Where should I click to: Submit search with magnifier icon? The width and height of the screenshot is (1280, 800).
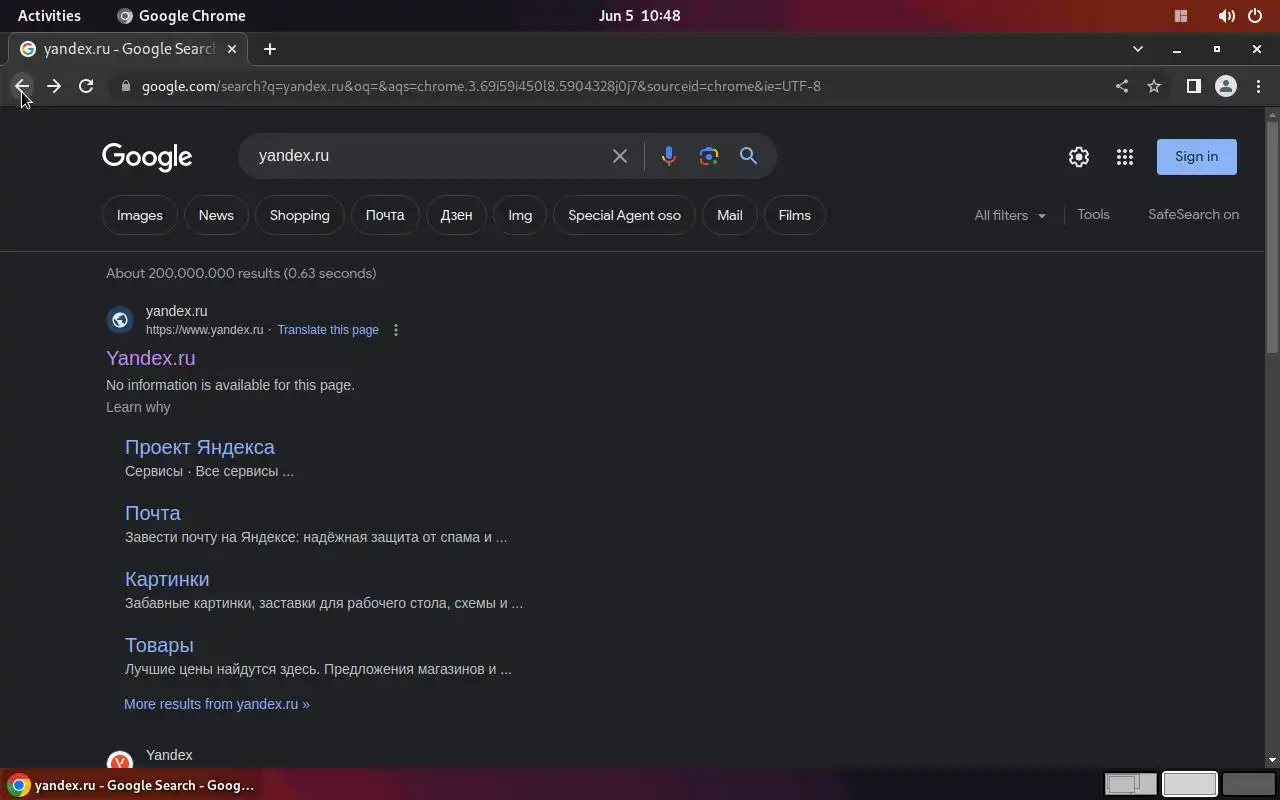point(748,156)
